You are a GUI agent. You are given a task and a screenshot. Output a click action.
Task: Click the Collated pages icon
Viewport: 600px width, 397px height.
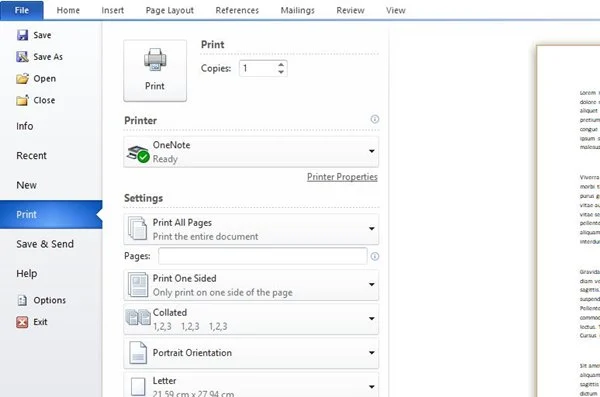click(x=138, y=317)
